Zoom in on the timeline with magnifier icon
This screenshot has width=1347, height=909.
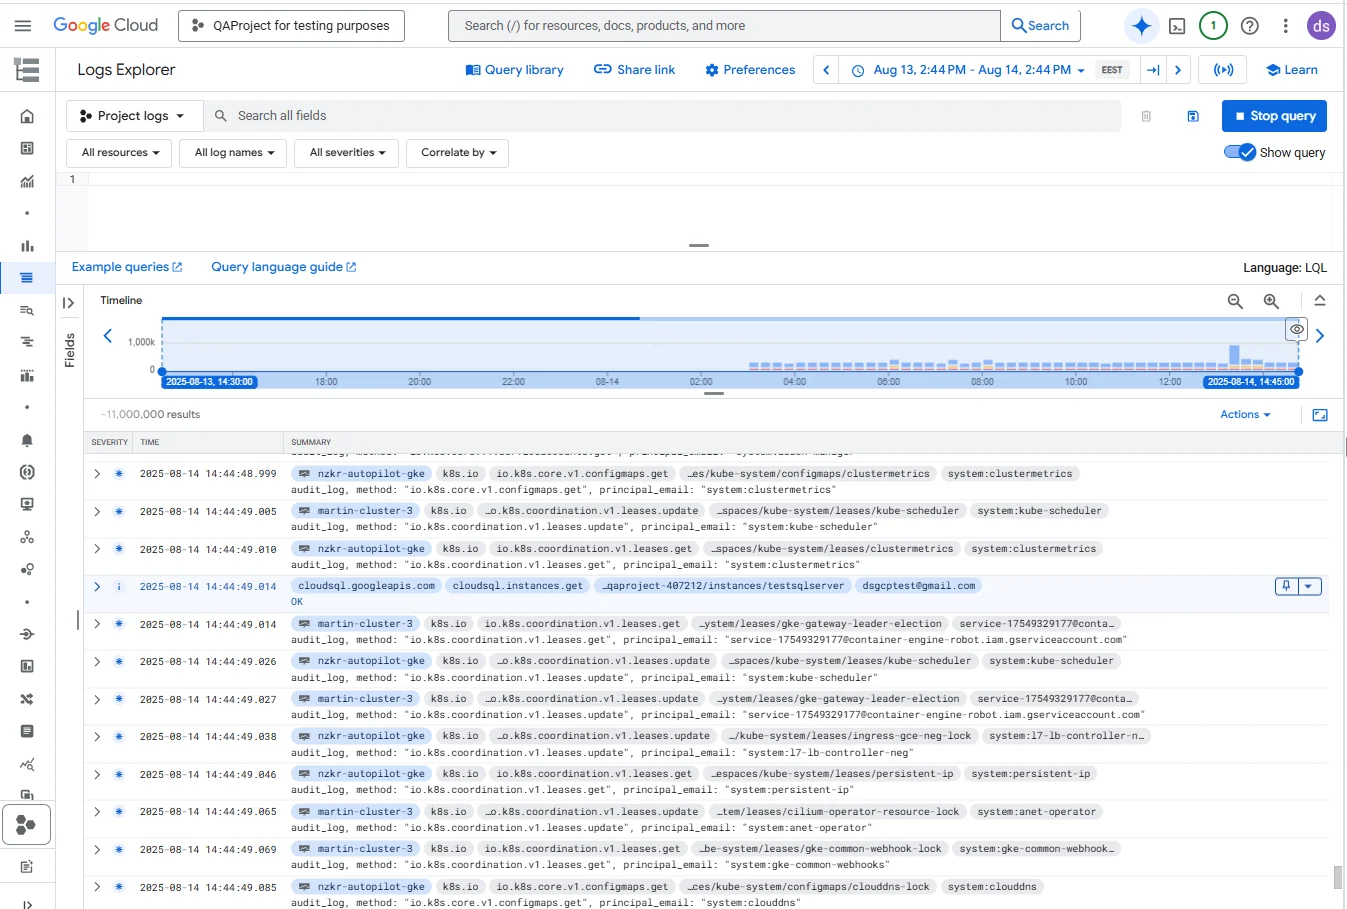coord(1271,300)
